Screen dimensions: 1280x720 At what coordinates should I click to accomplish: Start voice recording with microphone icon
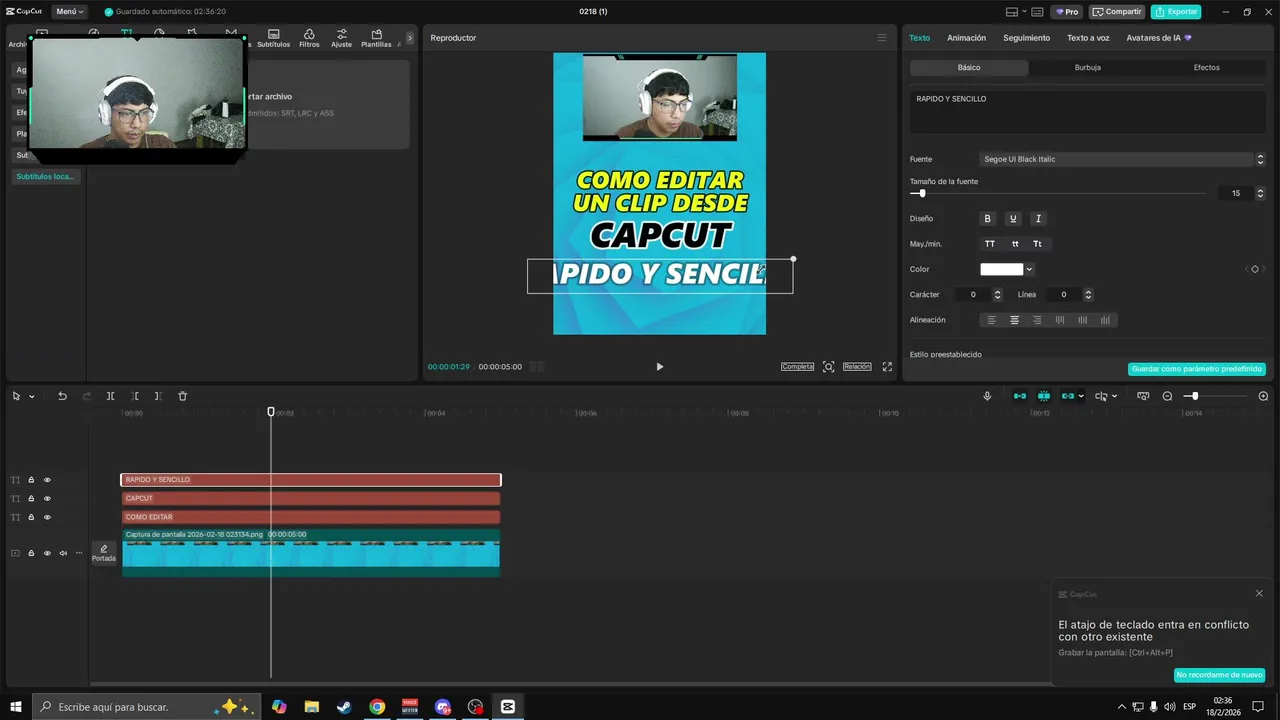(x=987, y=396)
